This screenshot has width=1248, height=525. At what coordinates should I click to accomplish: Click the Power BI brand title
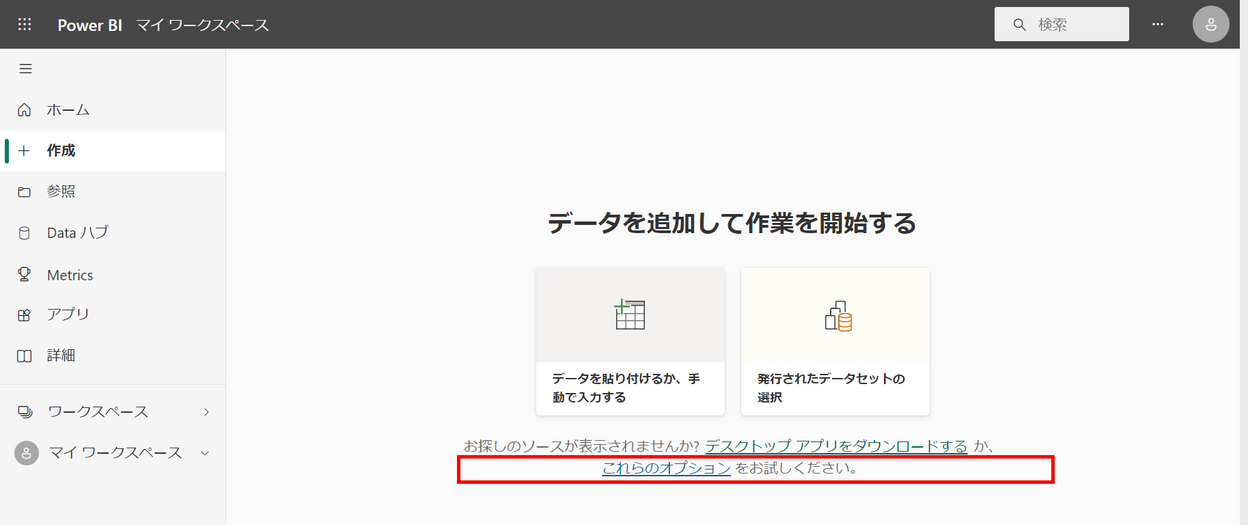pos(89,25)
